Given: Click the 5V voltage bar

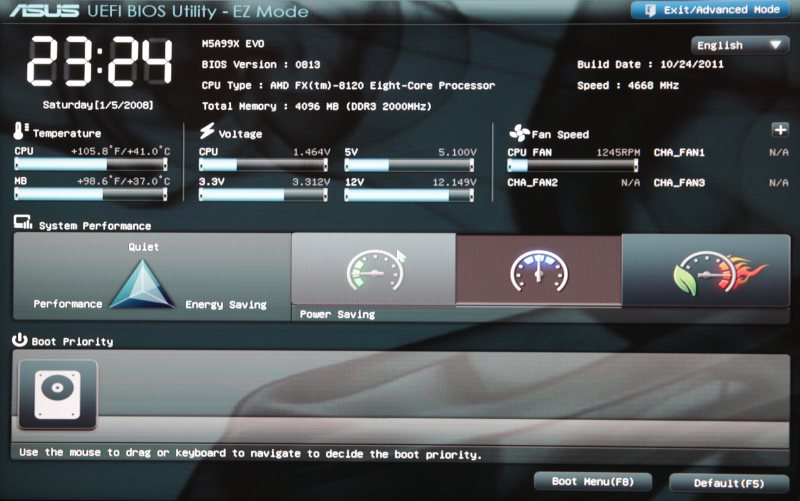Looking at the screenshot, I should tap(409, 165).
